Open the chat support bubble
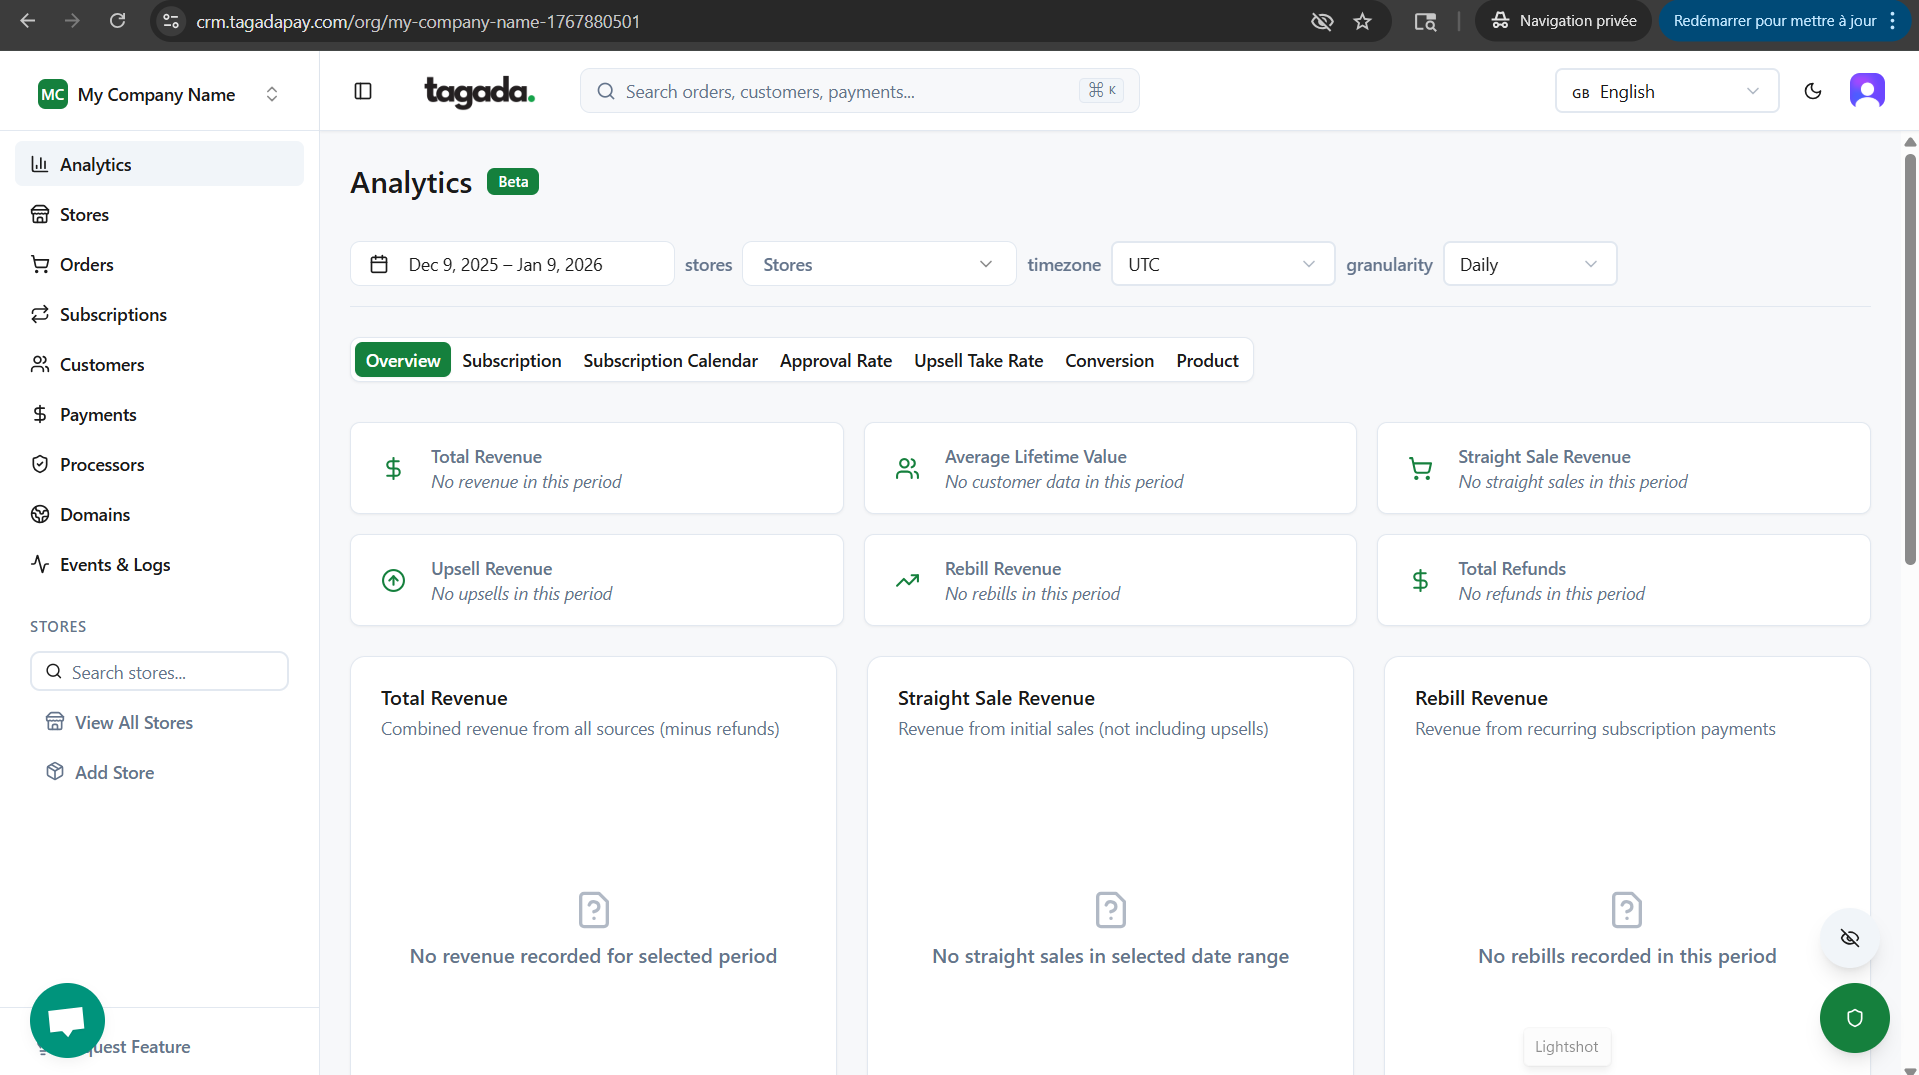 67,1020
